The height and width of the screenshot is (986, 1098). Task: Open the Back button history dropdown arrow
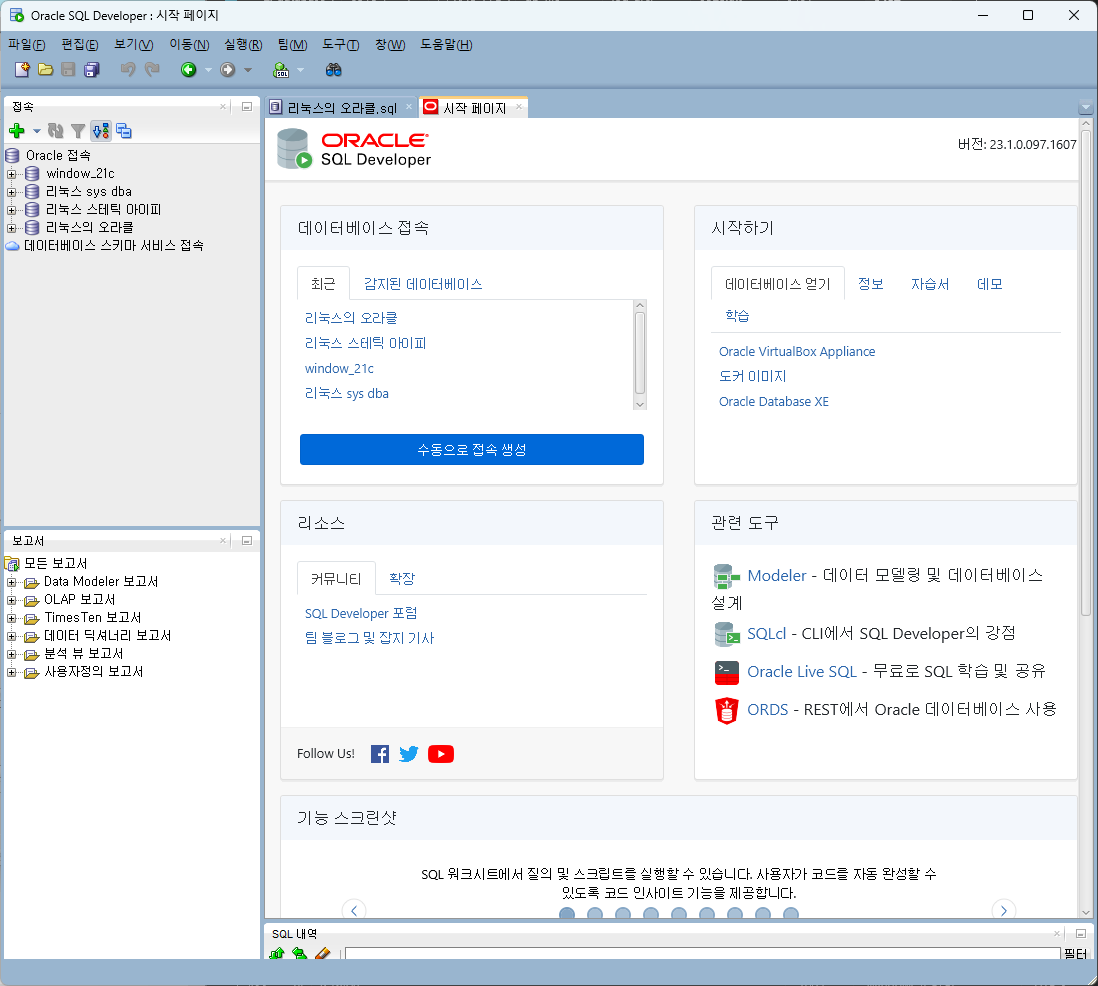[x=208, y=69]
